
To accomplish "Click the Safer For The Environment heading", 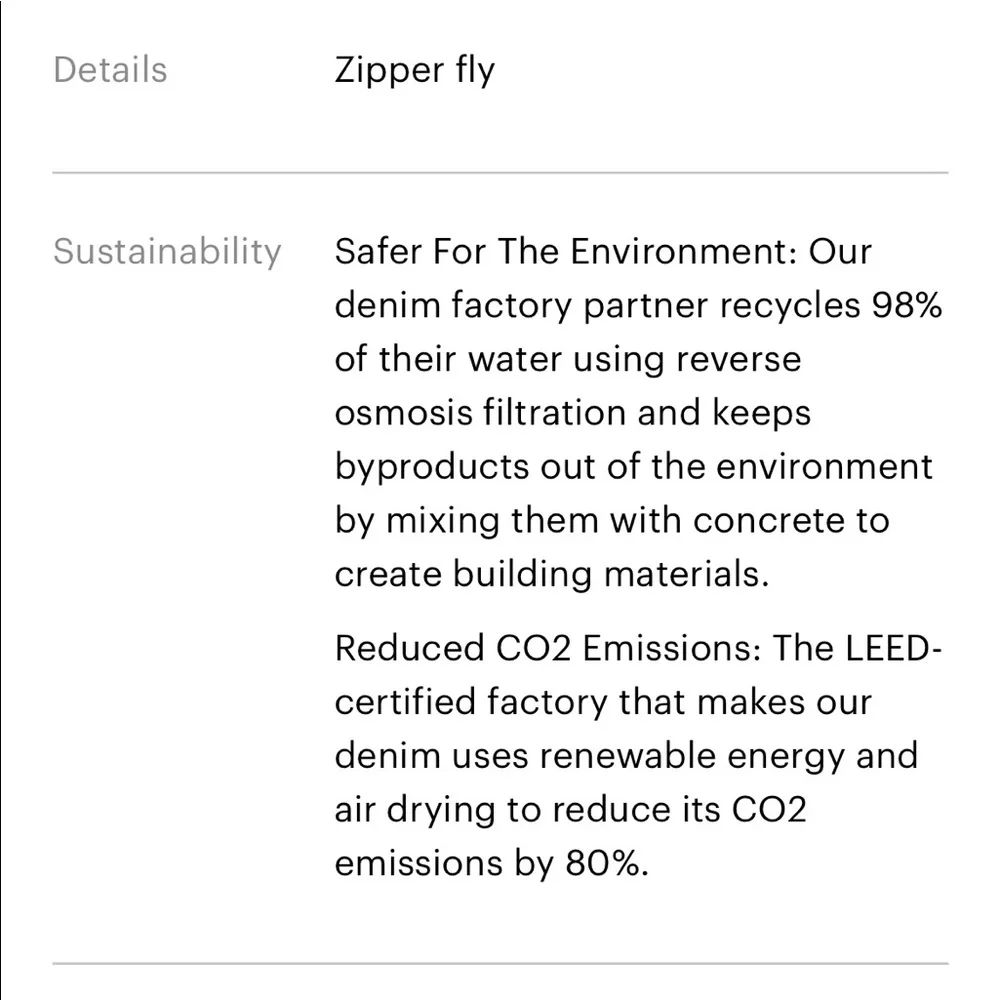I will click(564, 251).
